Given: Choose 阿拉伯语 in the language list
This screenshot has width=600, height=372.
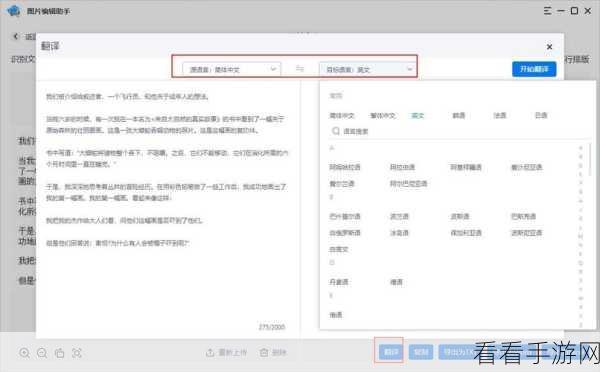Looking at the screenshot, I should pos(402,167).
